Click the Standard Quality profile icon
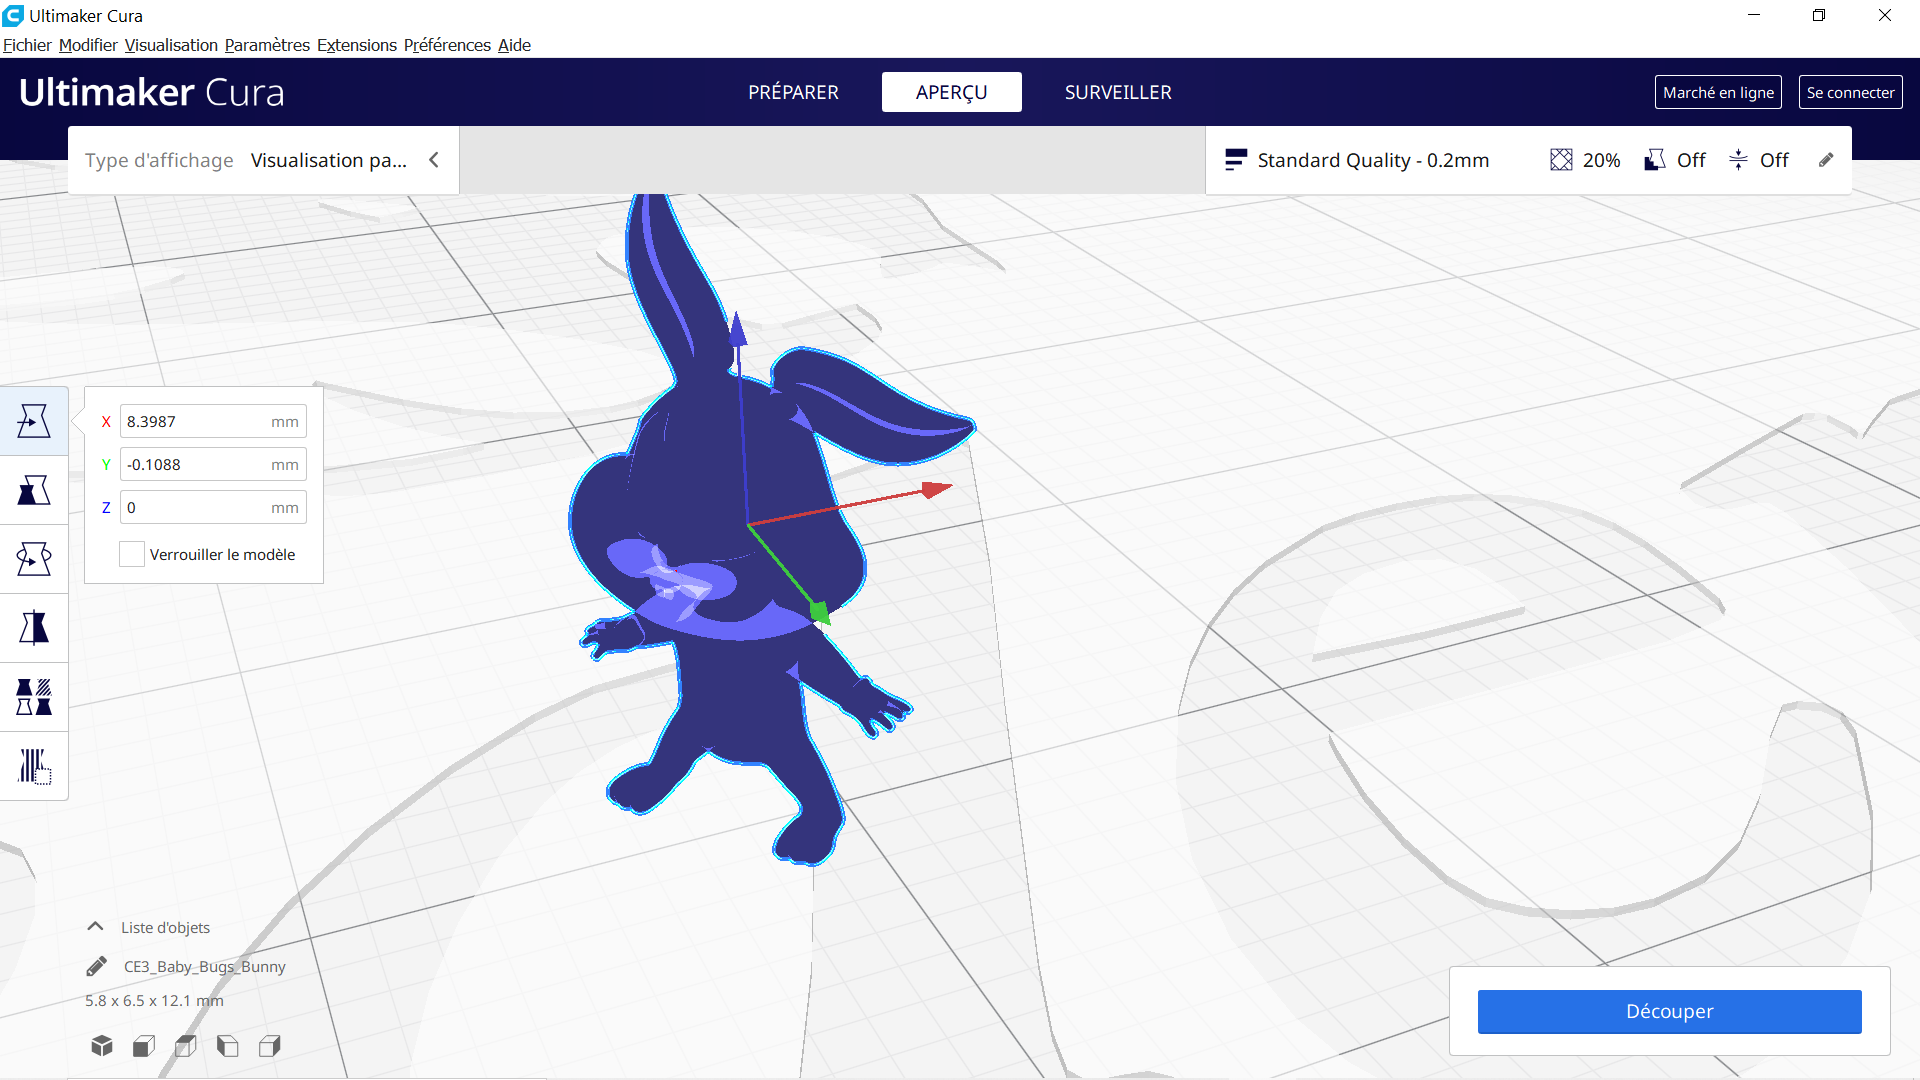Image resolution: width=1920 pixels, height=1080 pixels. [1236, 160]
